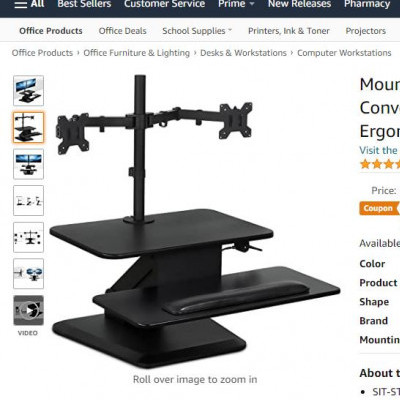Open Computer Workstations breadcrumb link
Screen dimensions: 400x400
344,53
